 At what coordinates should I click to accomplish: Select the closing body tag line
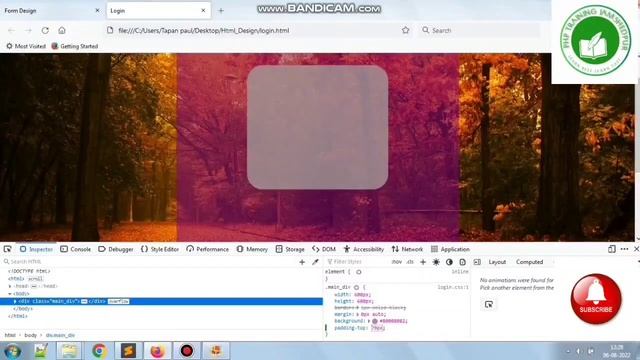[23, 309]
